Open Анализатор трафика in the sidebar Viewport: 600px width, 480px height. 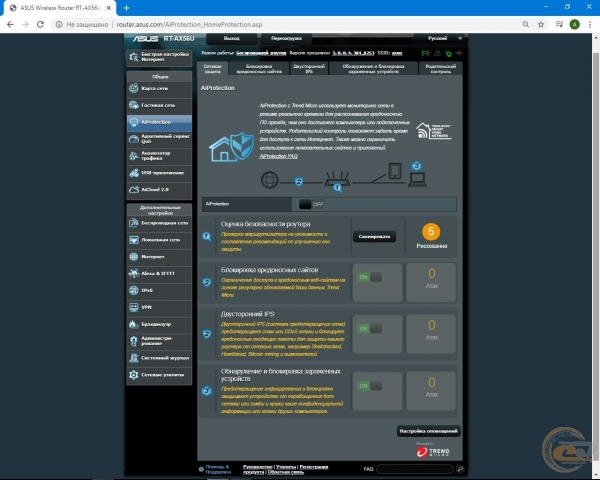click(x=159, y=156)
